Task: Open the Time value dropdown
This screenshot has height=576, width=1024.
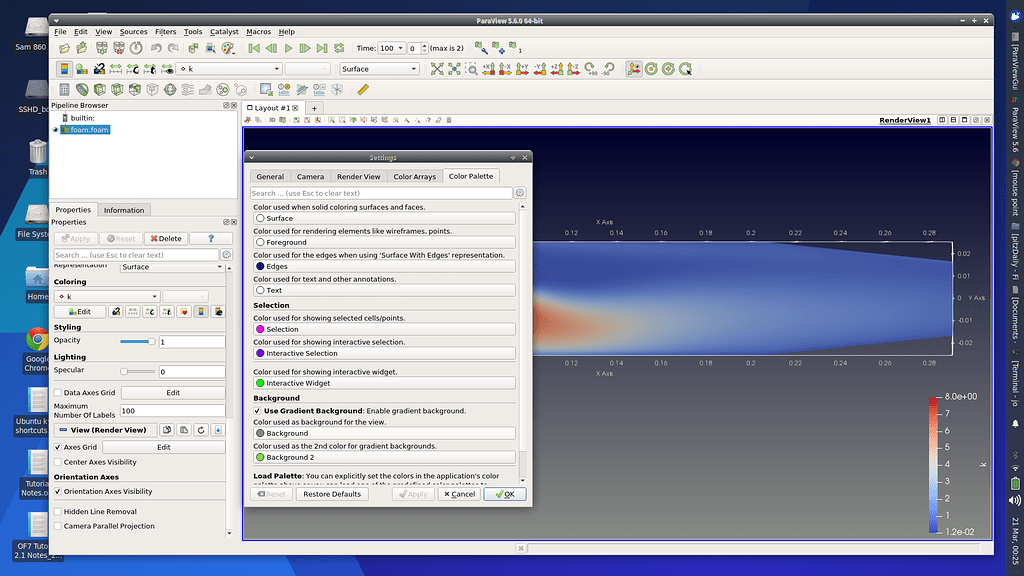Action: click(392, 48)
